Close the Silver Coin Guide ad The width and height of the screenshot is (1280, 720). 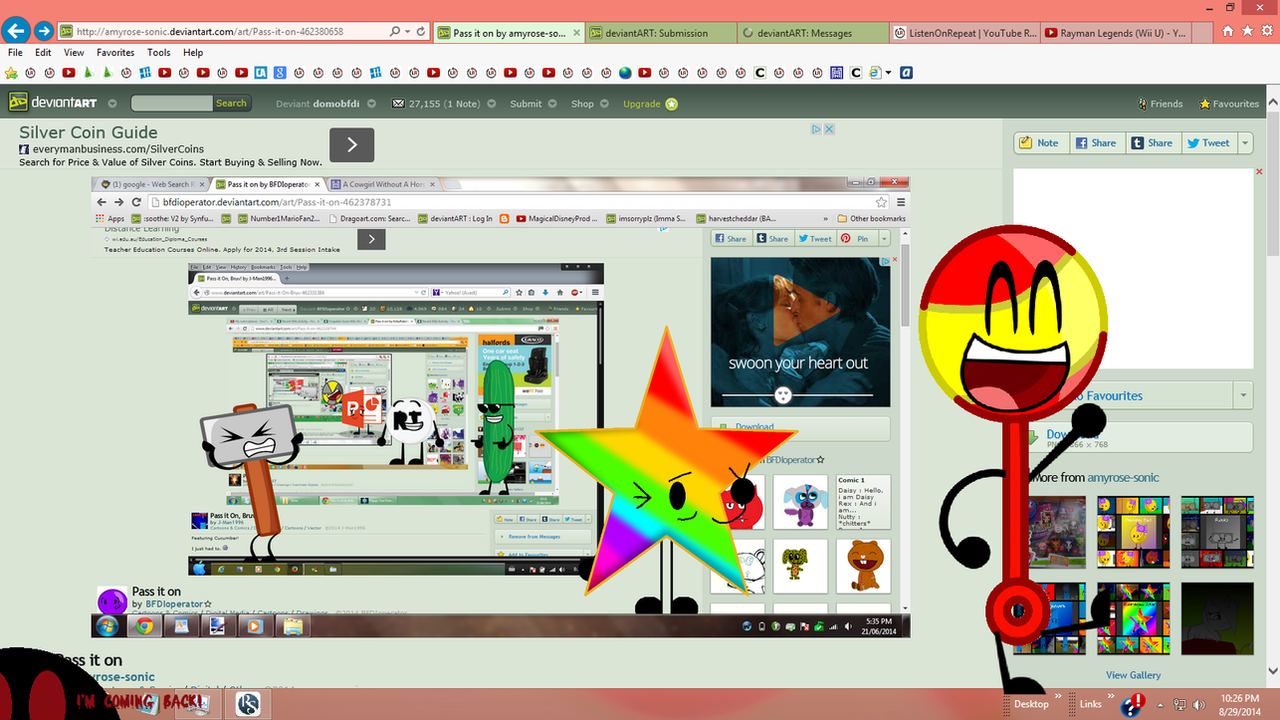coord(829,129)
